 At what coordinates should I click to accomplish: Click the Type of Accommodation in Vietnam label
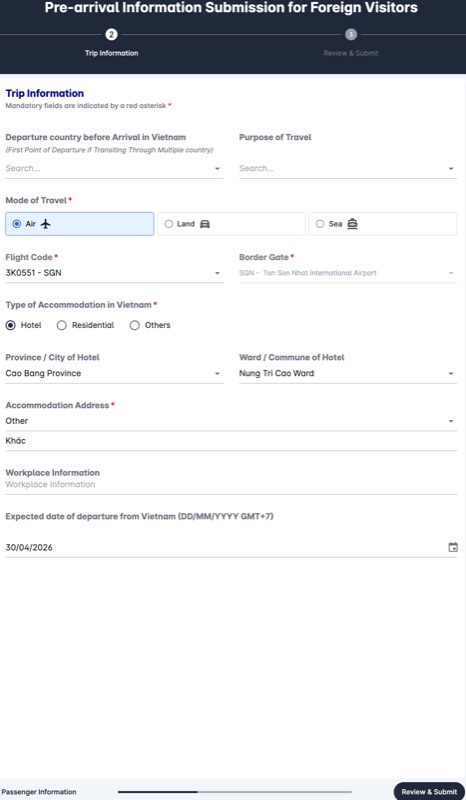pos(81,305)
